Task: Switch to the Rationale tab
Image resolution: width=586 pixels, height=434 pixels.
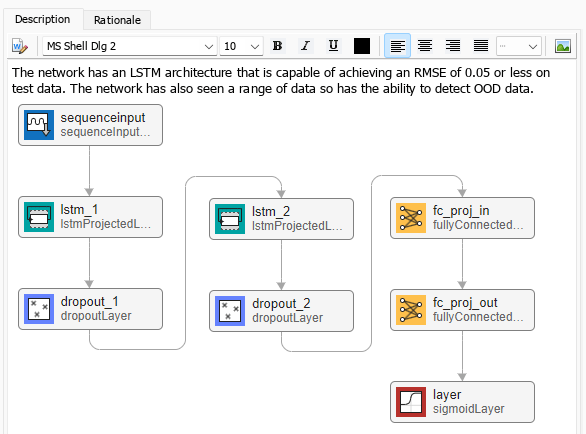Action: [117, 20]
